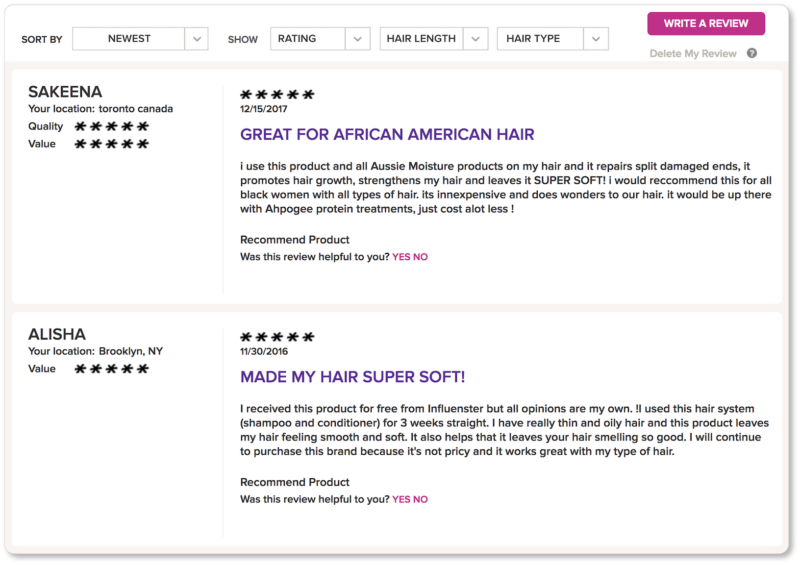Mark Alisha's review helpful with YES
Image resolution: width=800 pixels, height=565 pixels.
pyautogui.click(x=401, y=499)
